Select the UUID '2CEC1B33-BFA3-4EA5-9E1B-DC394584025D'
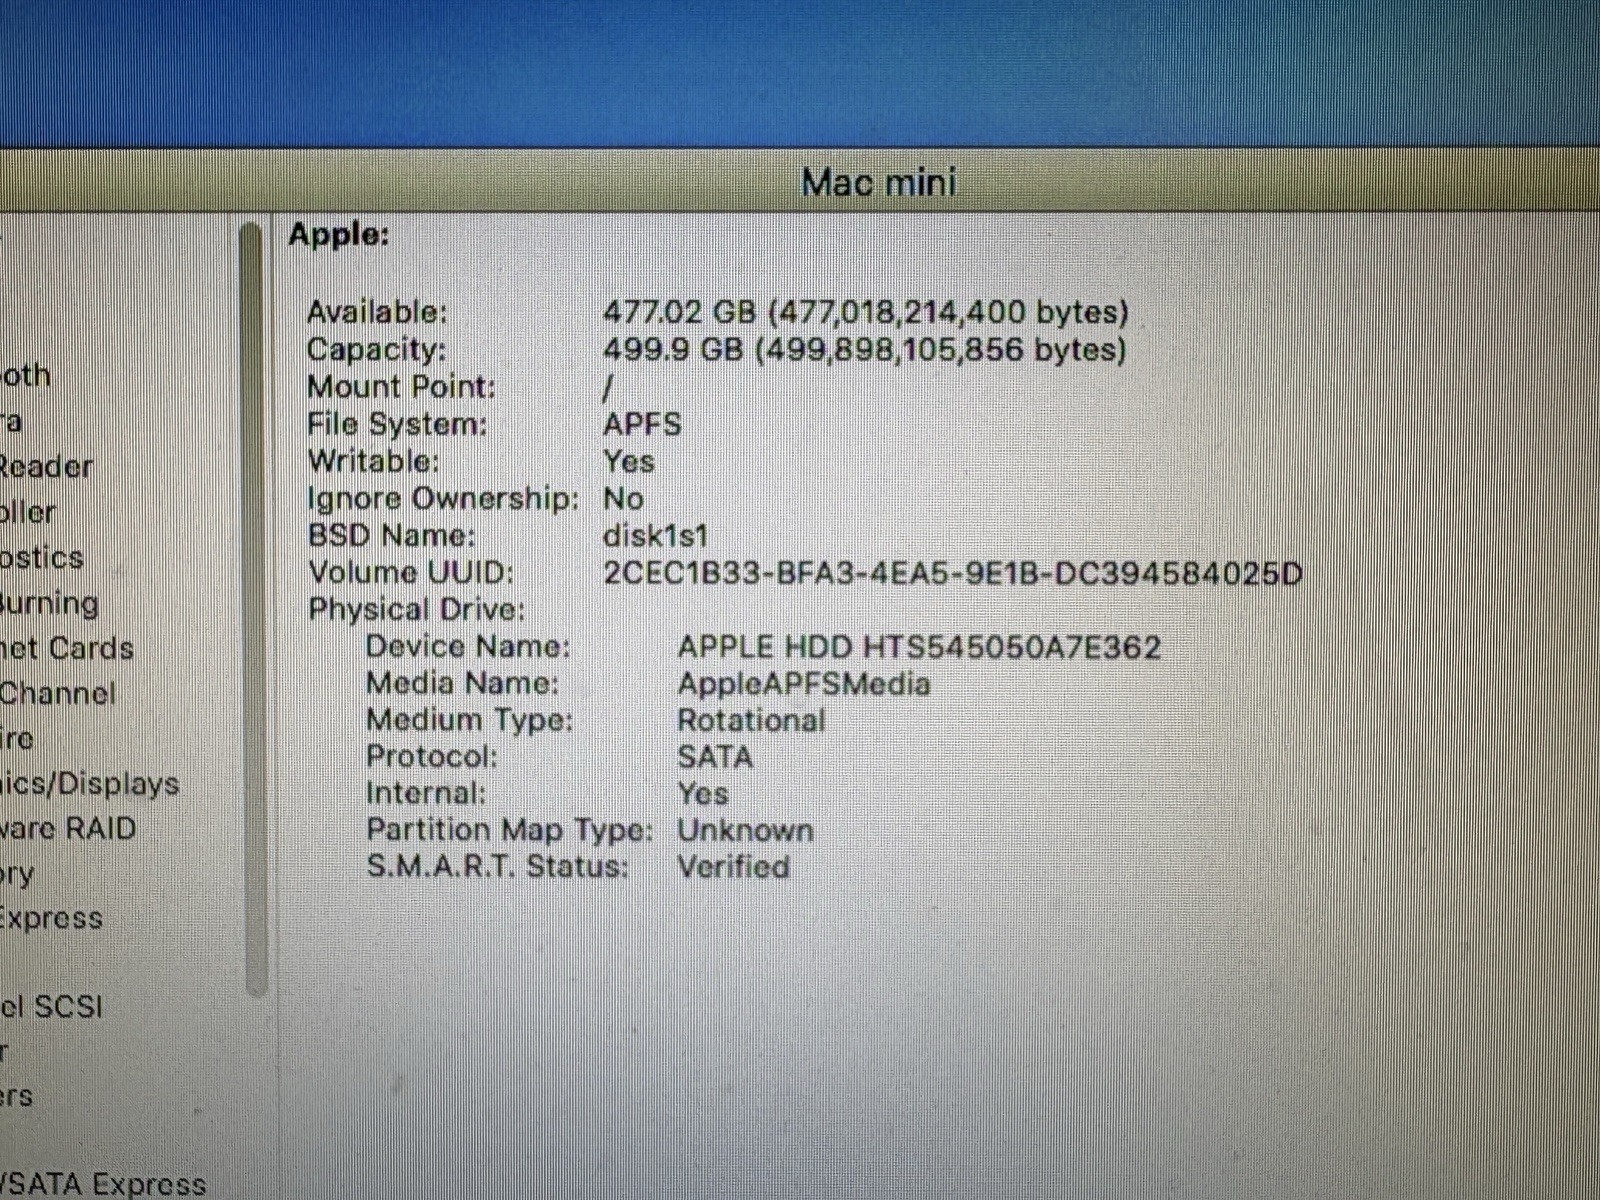1600x1200 pixels. [953, 573]
